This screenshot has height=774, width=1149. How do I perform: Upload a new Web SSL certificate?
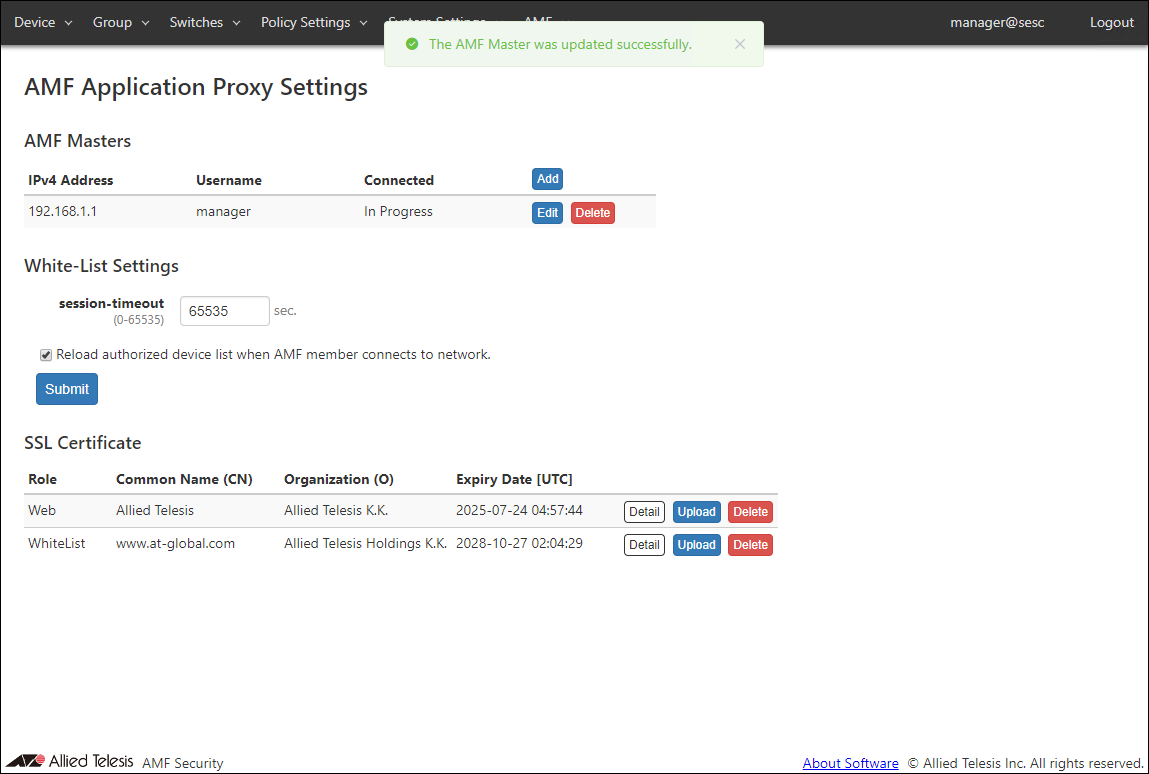click(x=696, y=512)
